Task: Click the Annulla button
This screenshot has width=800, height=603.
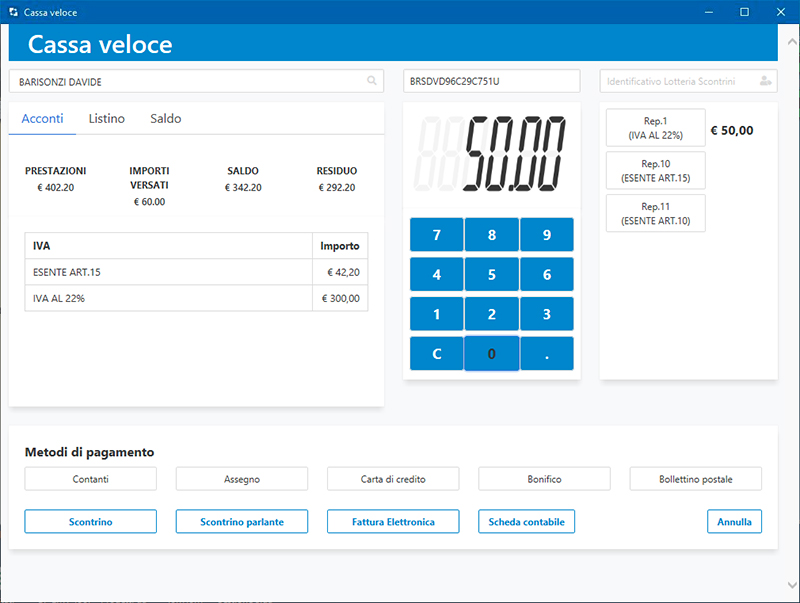Action: pos(734,522)
